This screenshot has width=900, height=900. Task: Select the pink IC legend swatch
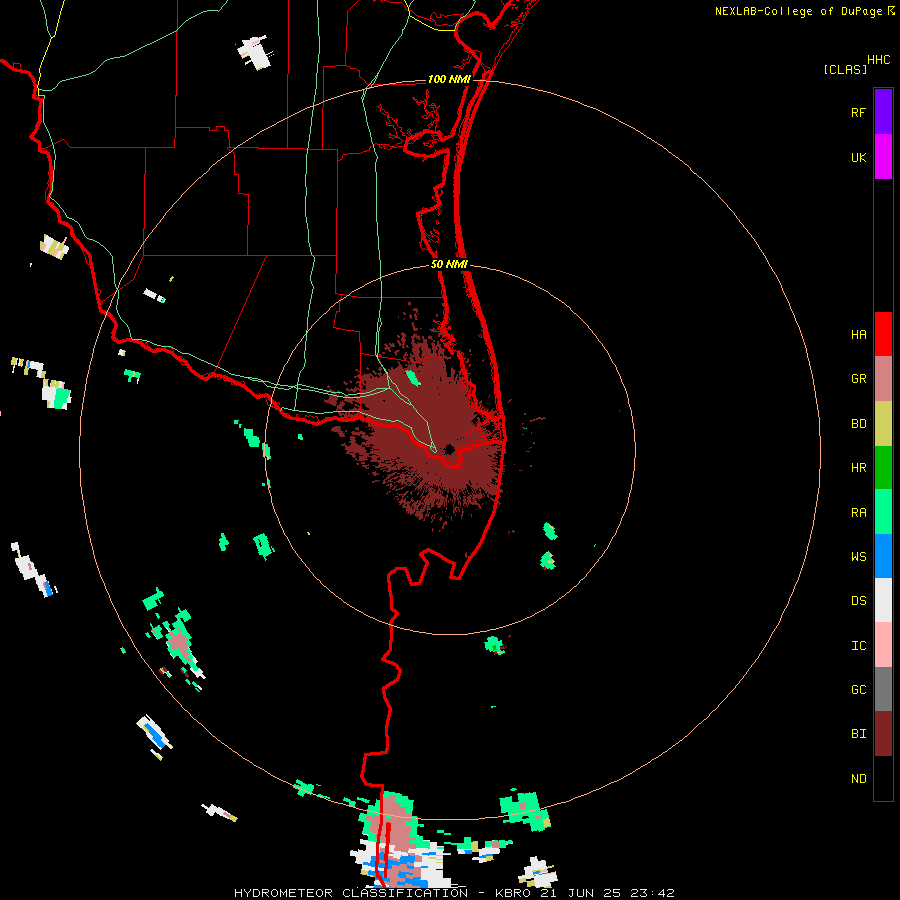[883, 645]
